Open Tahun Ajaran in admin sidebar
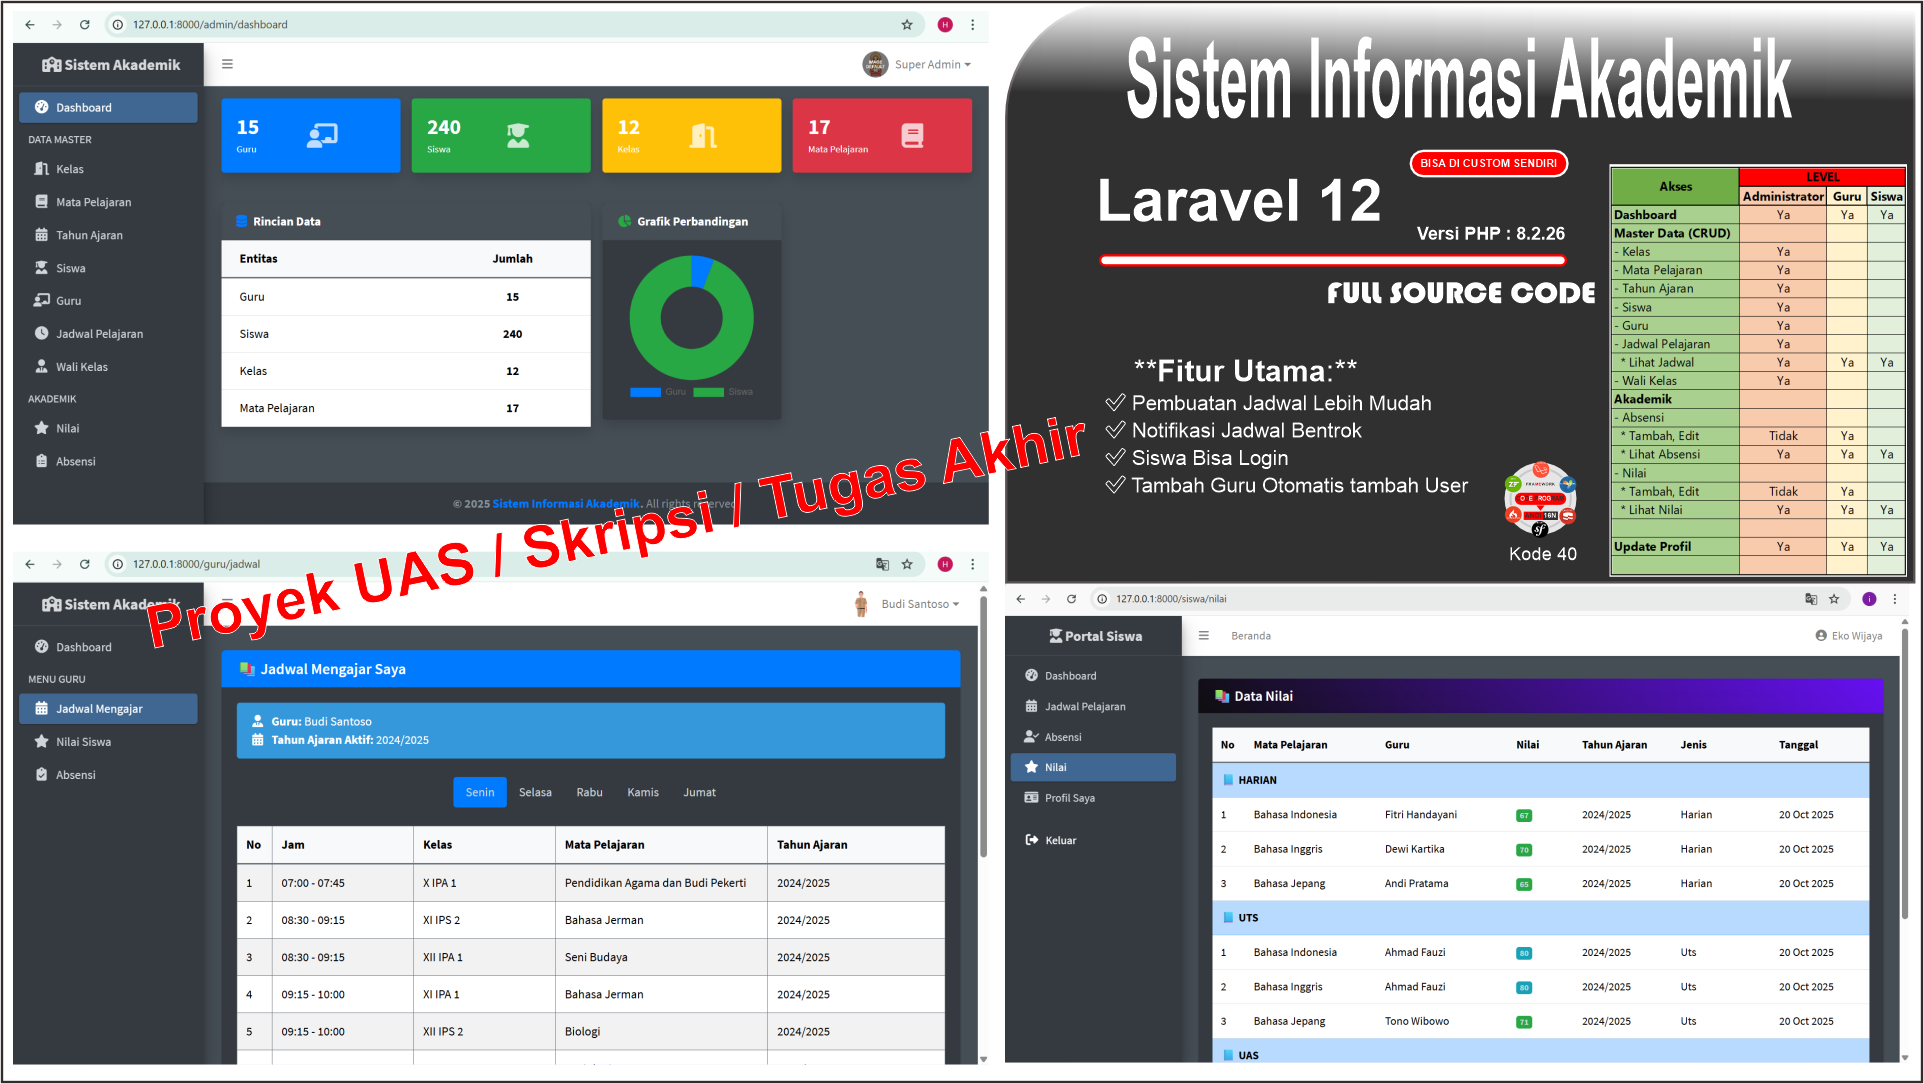This screenshot has height=1084, width=1924. [x=108, y=235]
